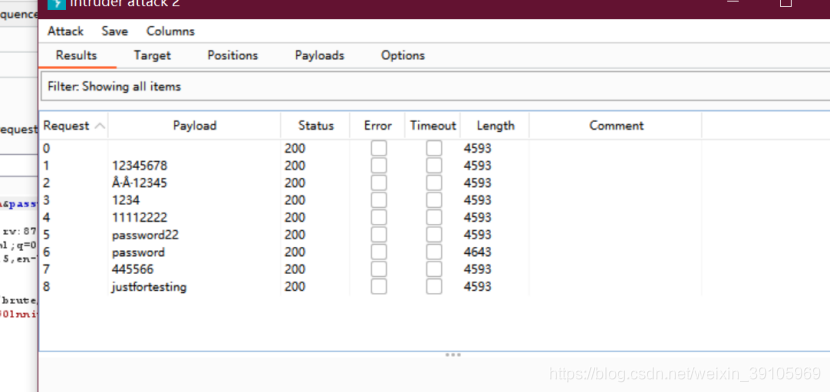Sort by the Length column header
The width and height of the screenshot is (830, 392).
tap(495, 126)
